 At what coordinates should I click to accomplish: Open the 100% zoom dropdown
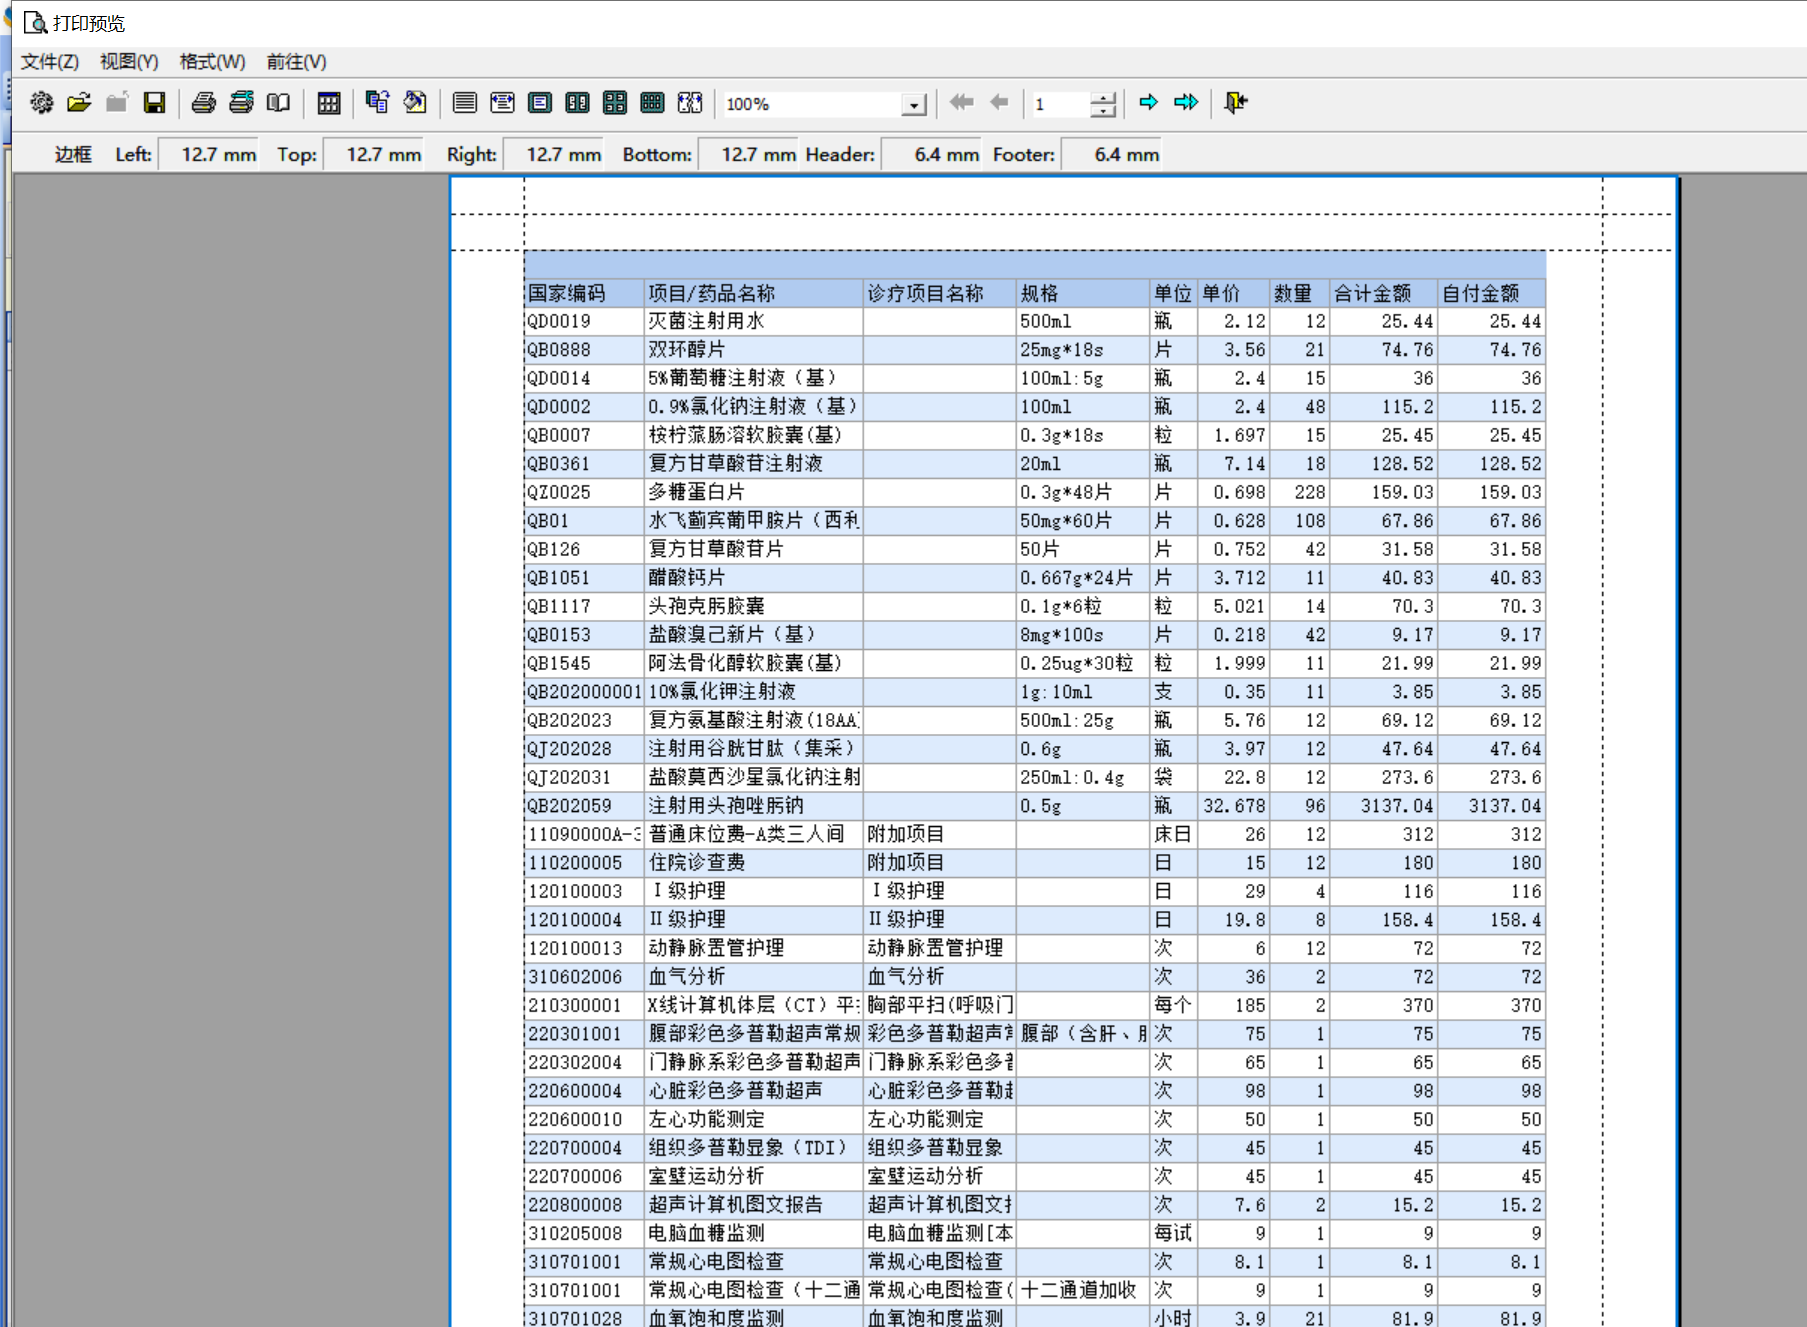coord(913,105)
